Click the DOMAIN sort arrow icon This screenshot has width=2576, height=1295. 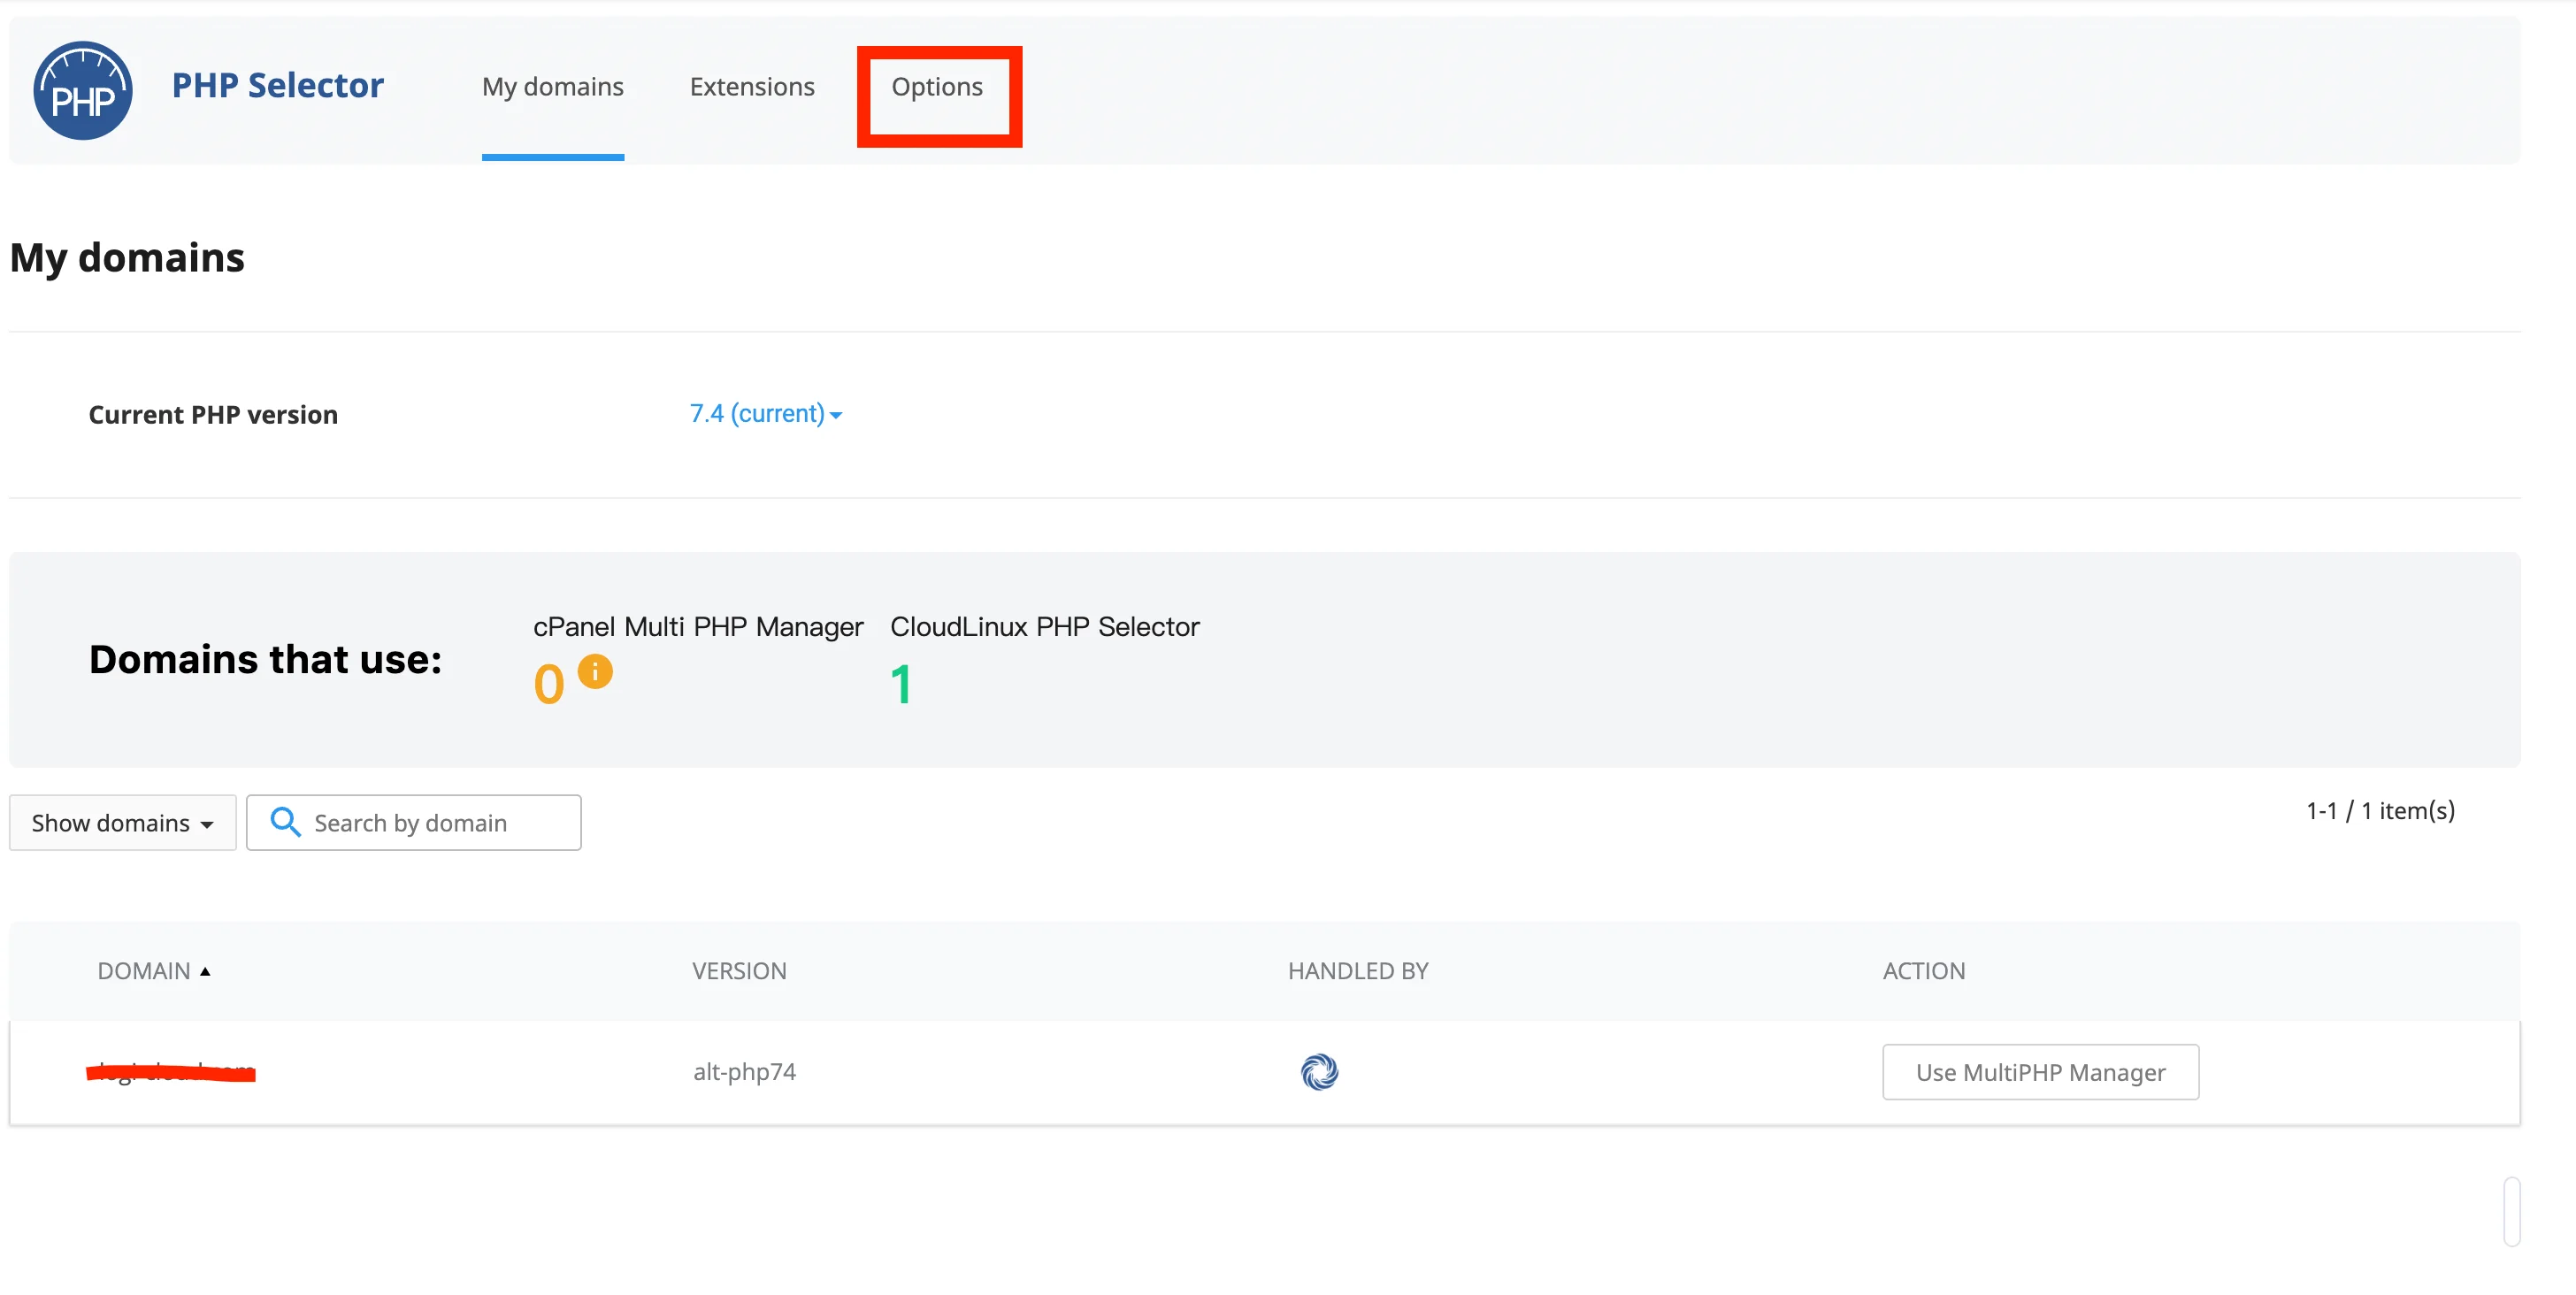[x=205, y=971]
